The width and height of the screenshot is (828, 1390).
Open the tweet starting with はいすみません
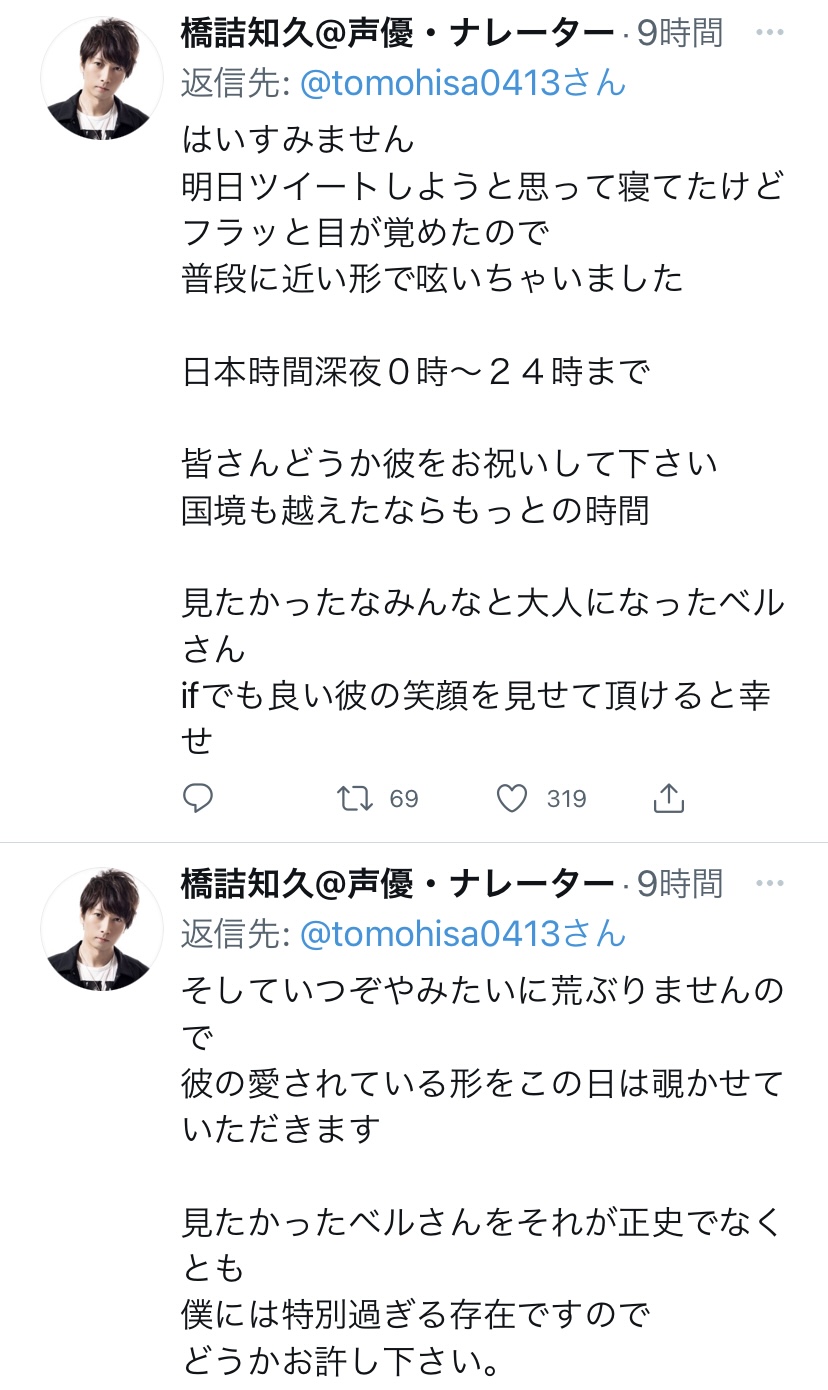(298, 139)
